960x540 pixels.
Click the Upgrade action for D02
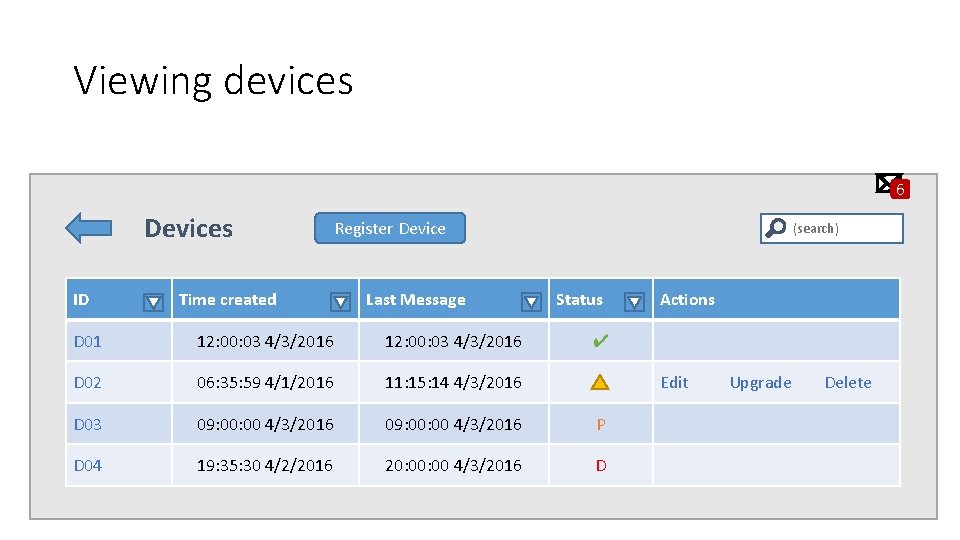tap(760, 382)
